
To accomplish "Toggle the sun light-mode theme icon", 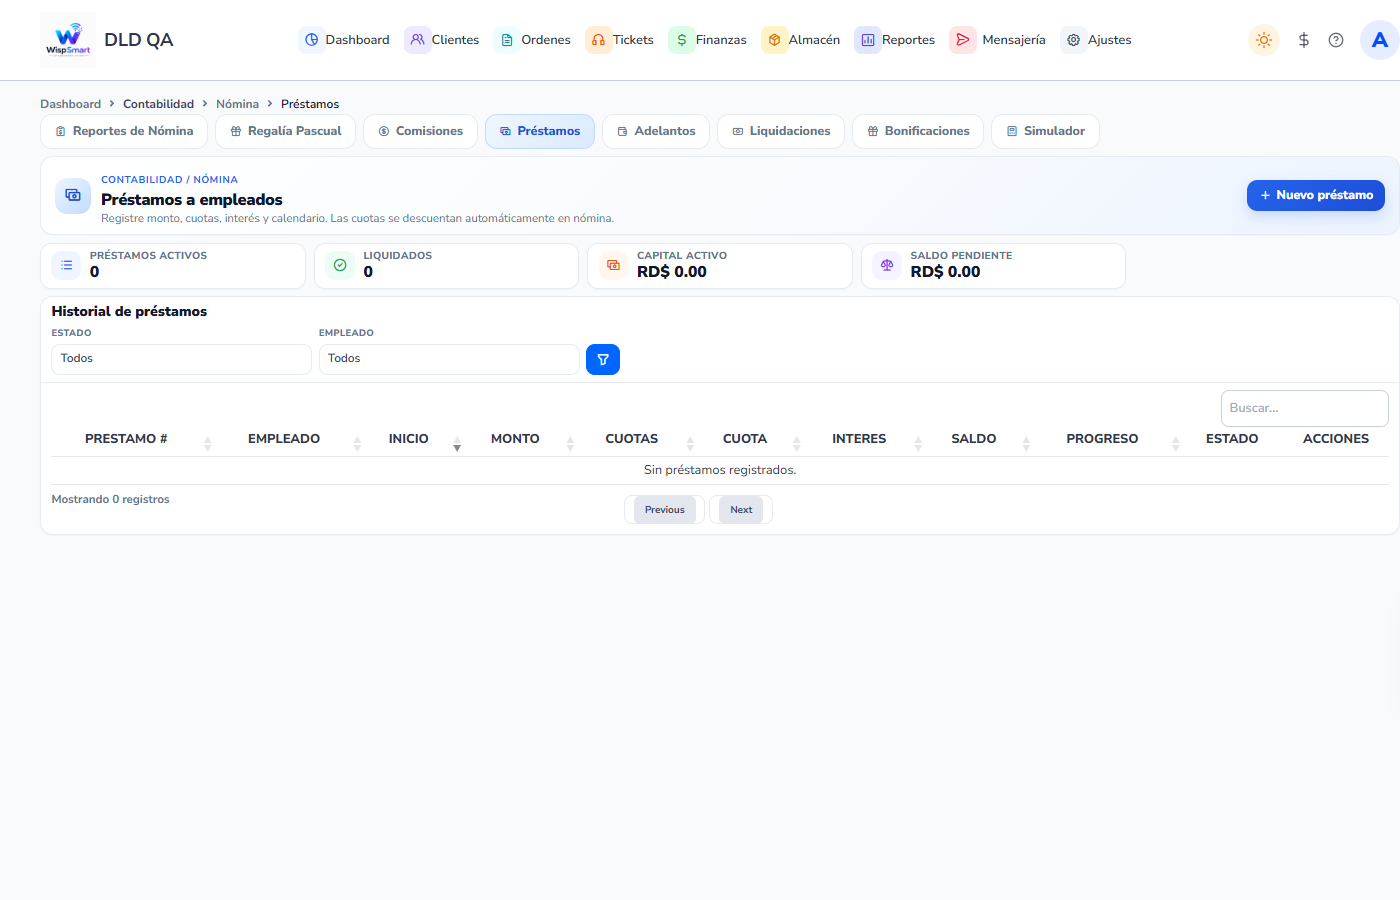I will click(x=1264, y=40).
